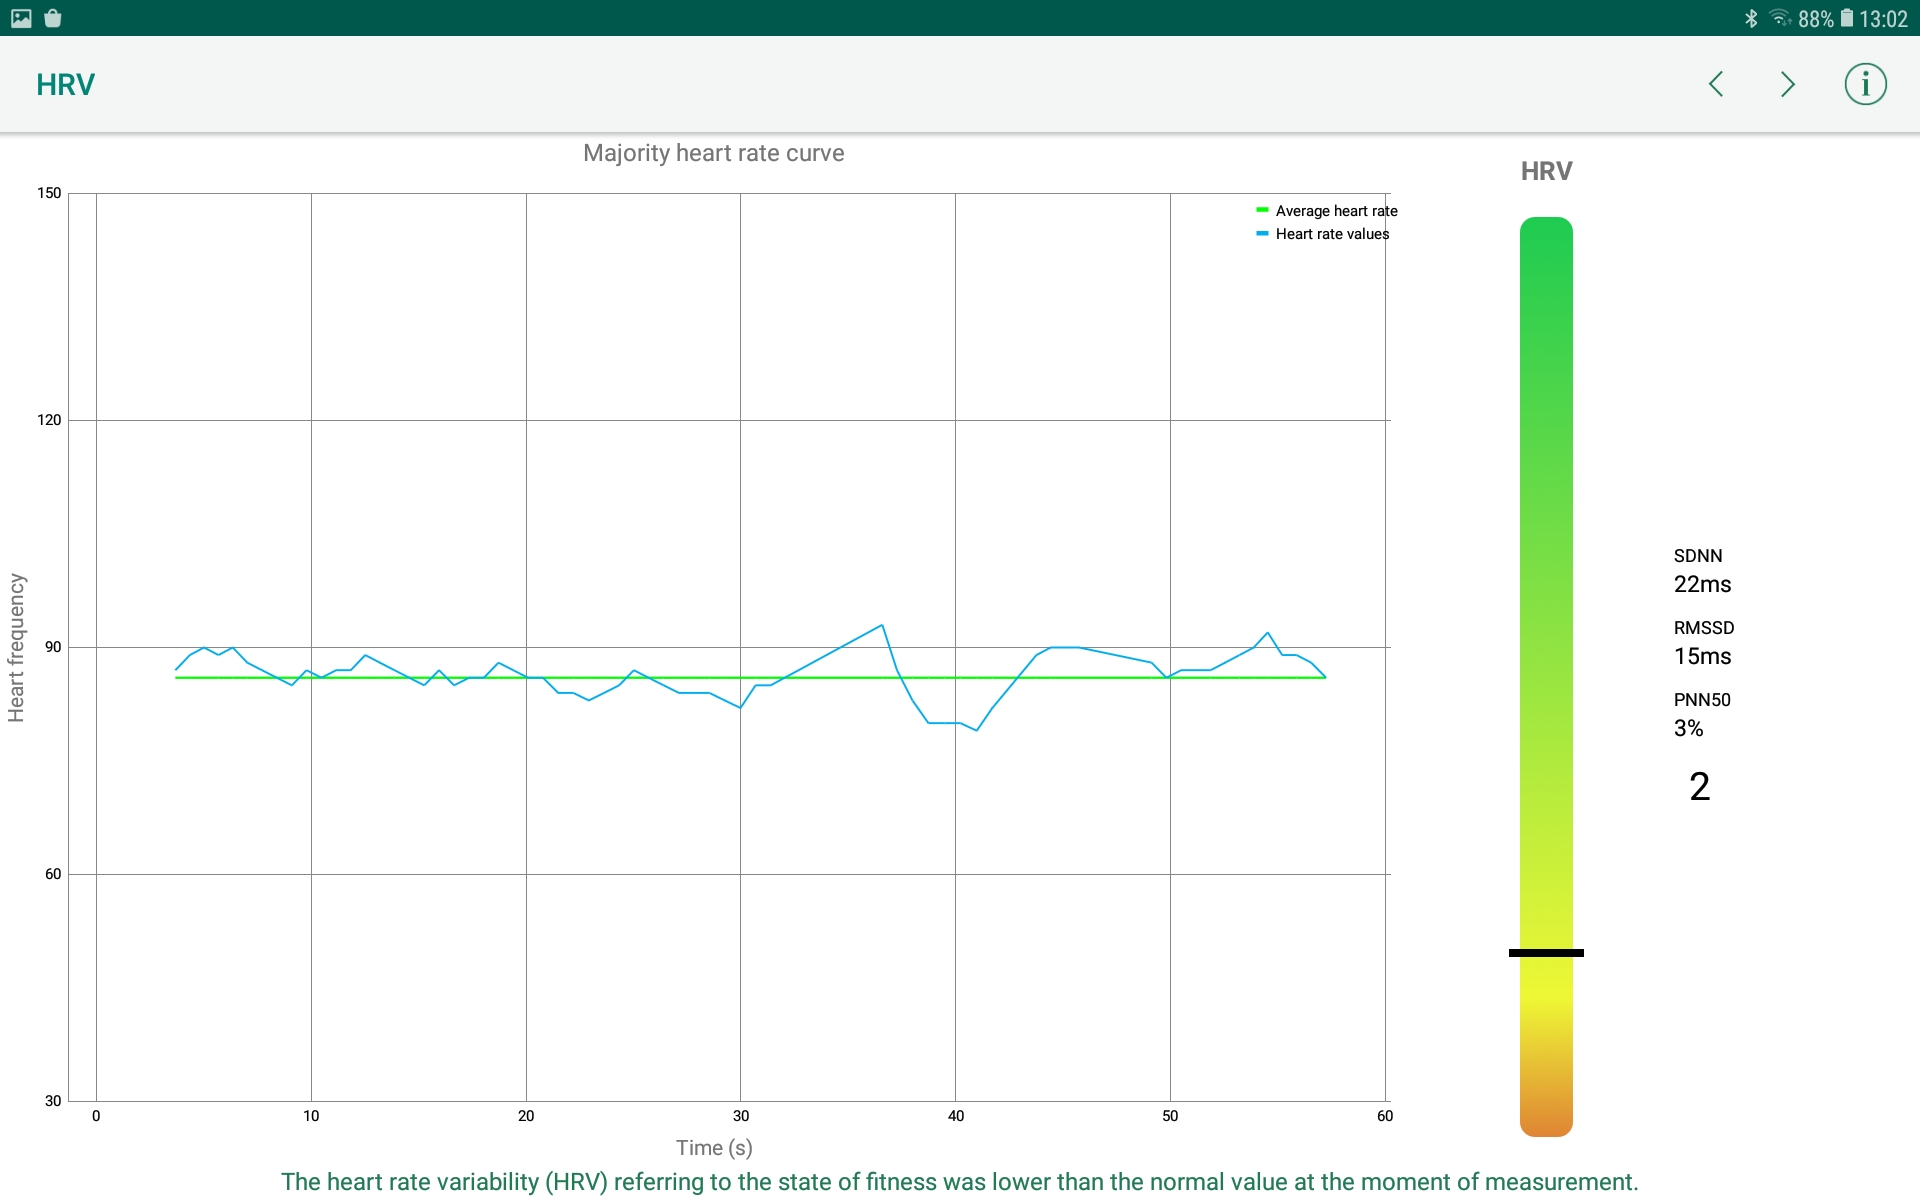1920x1200 pixels.
Task: Go to next page with right chevron
Action: (x=1788, y=84)
